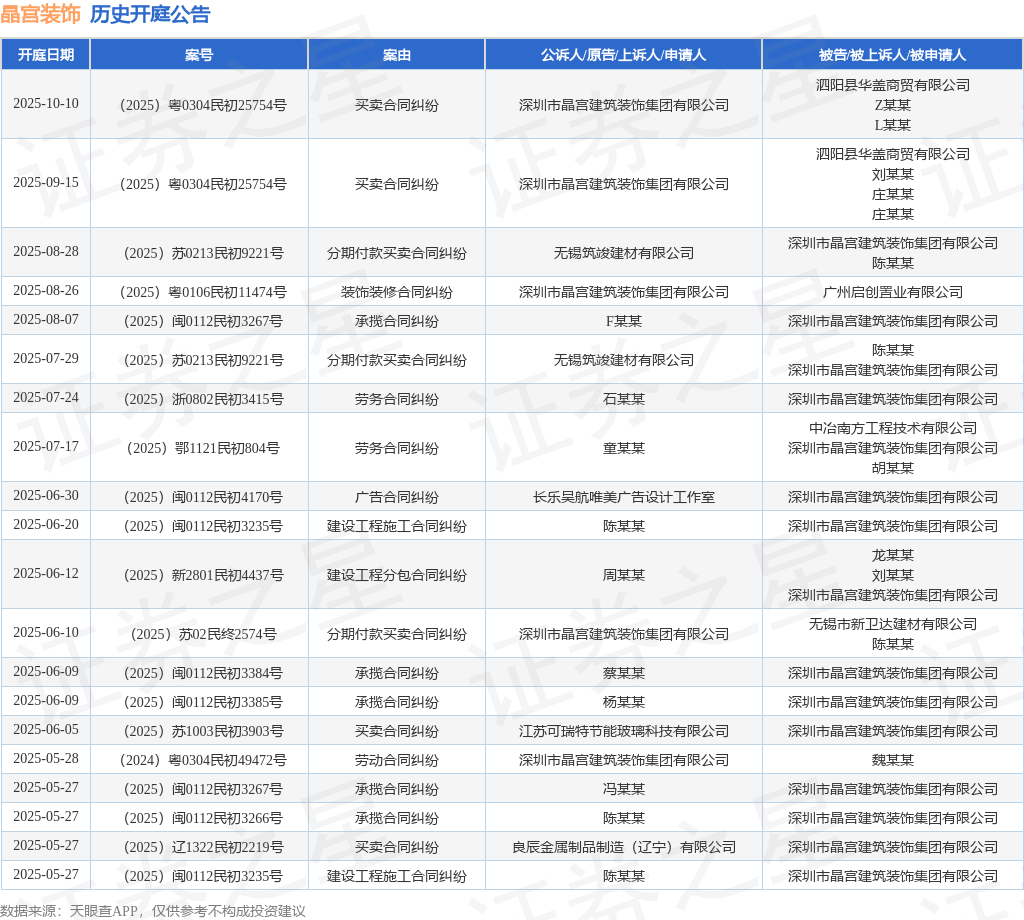The image size is (1024, 920).
Task: Click plaintiff 杨某某
Action: click(x=624, y=702)
